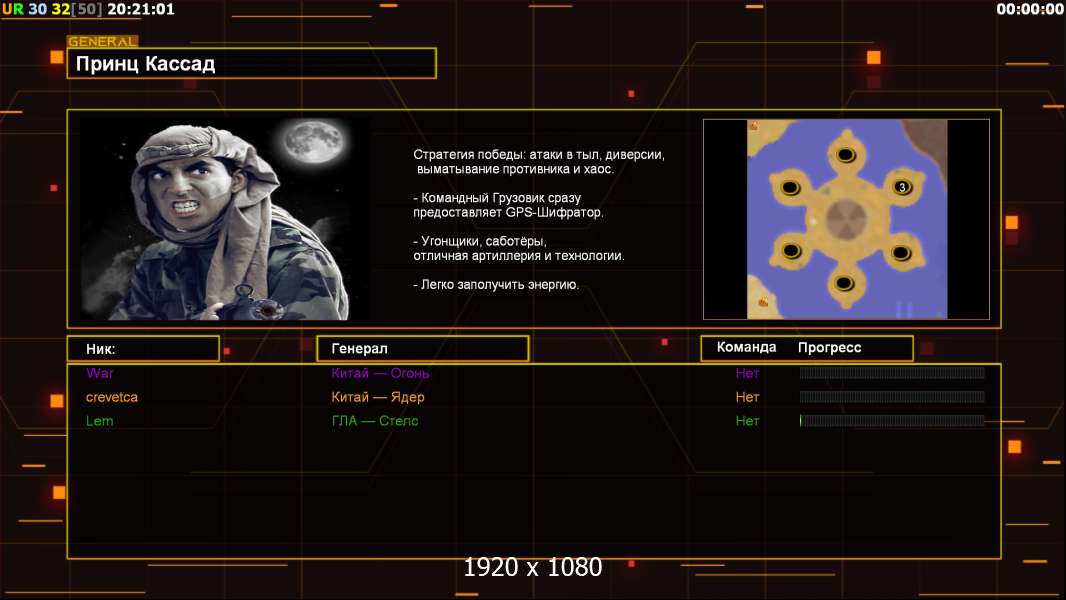Click the "Нет" team value for crevetca
The width and height of the screenshot is (1066, 600).
(x=747, y=397)
